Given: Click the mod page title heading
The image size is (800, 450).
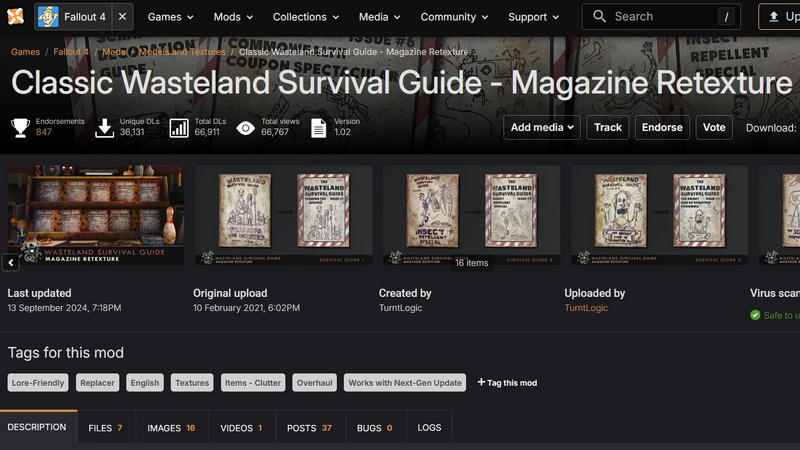Looking at the screenshot, I should coord(402,83).
